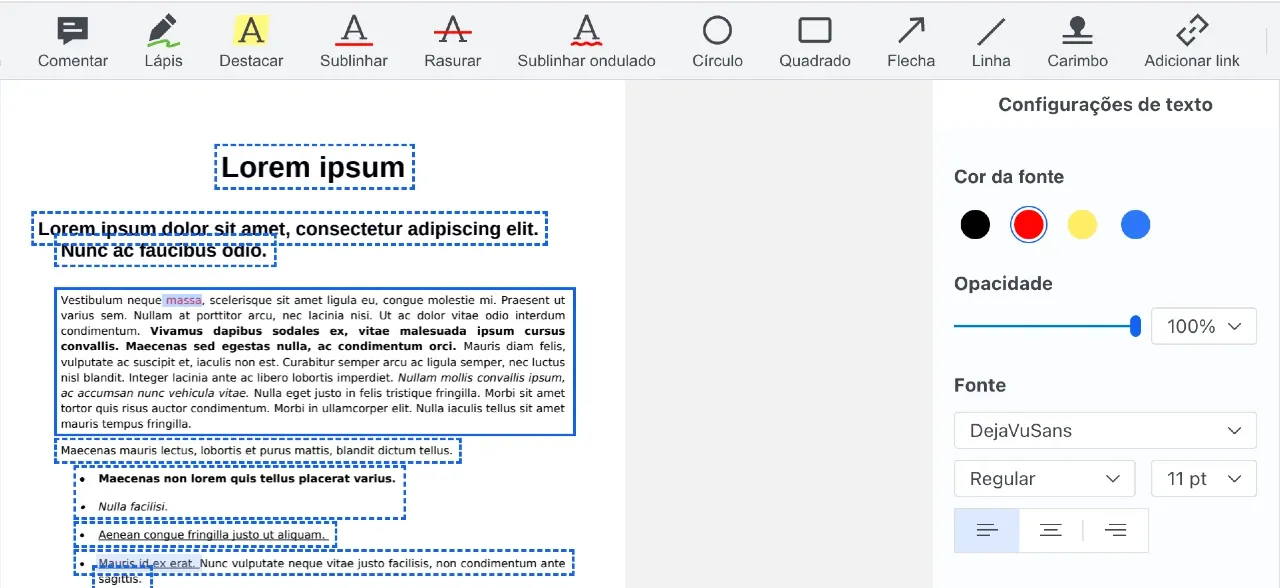Select the Círculo shape tool
The width and height of the screenshot is (1280, 588).
point(717,42)
